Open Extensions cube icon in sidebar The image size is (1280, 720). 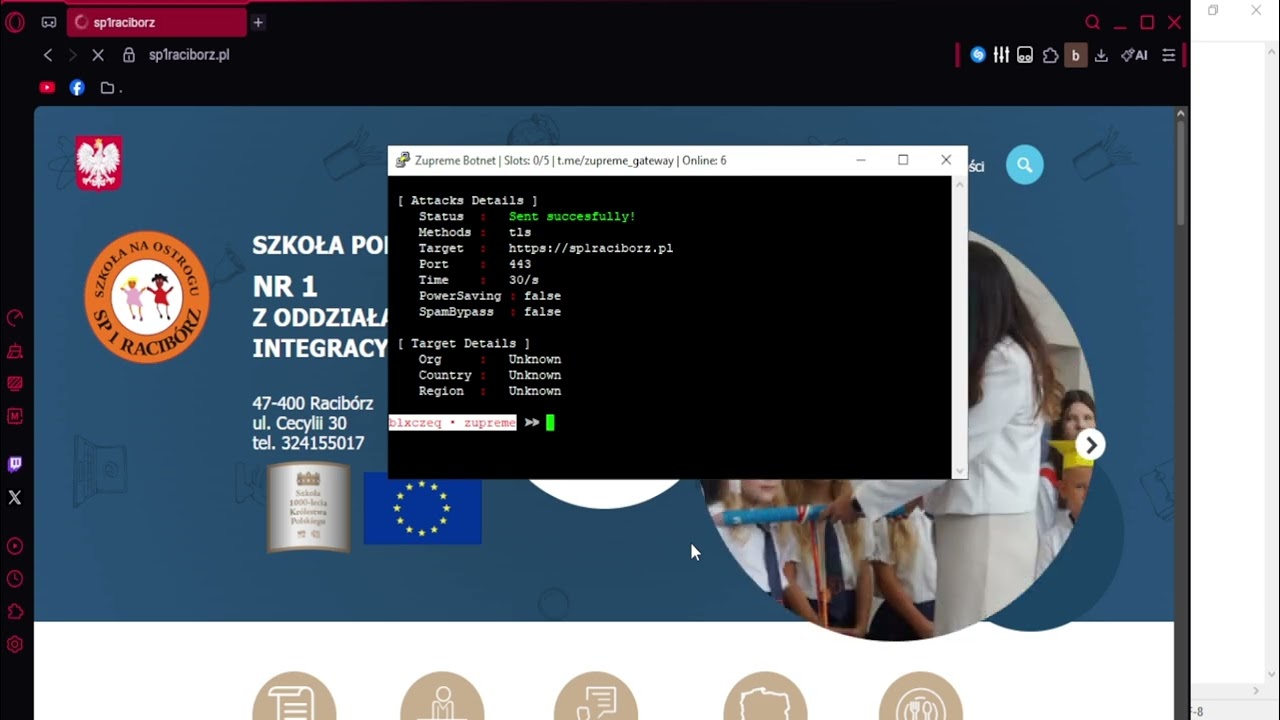[x=15, y=611]
